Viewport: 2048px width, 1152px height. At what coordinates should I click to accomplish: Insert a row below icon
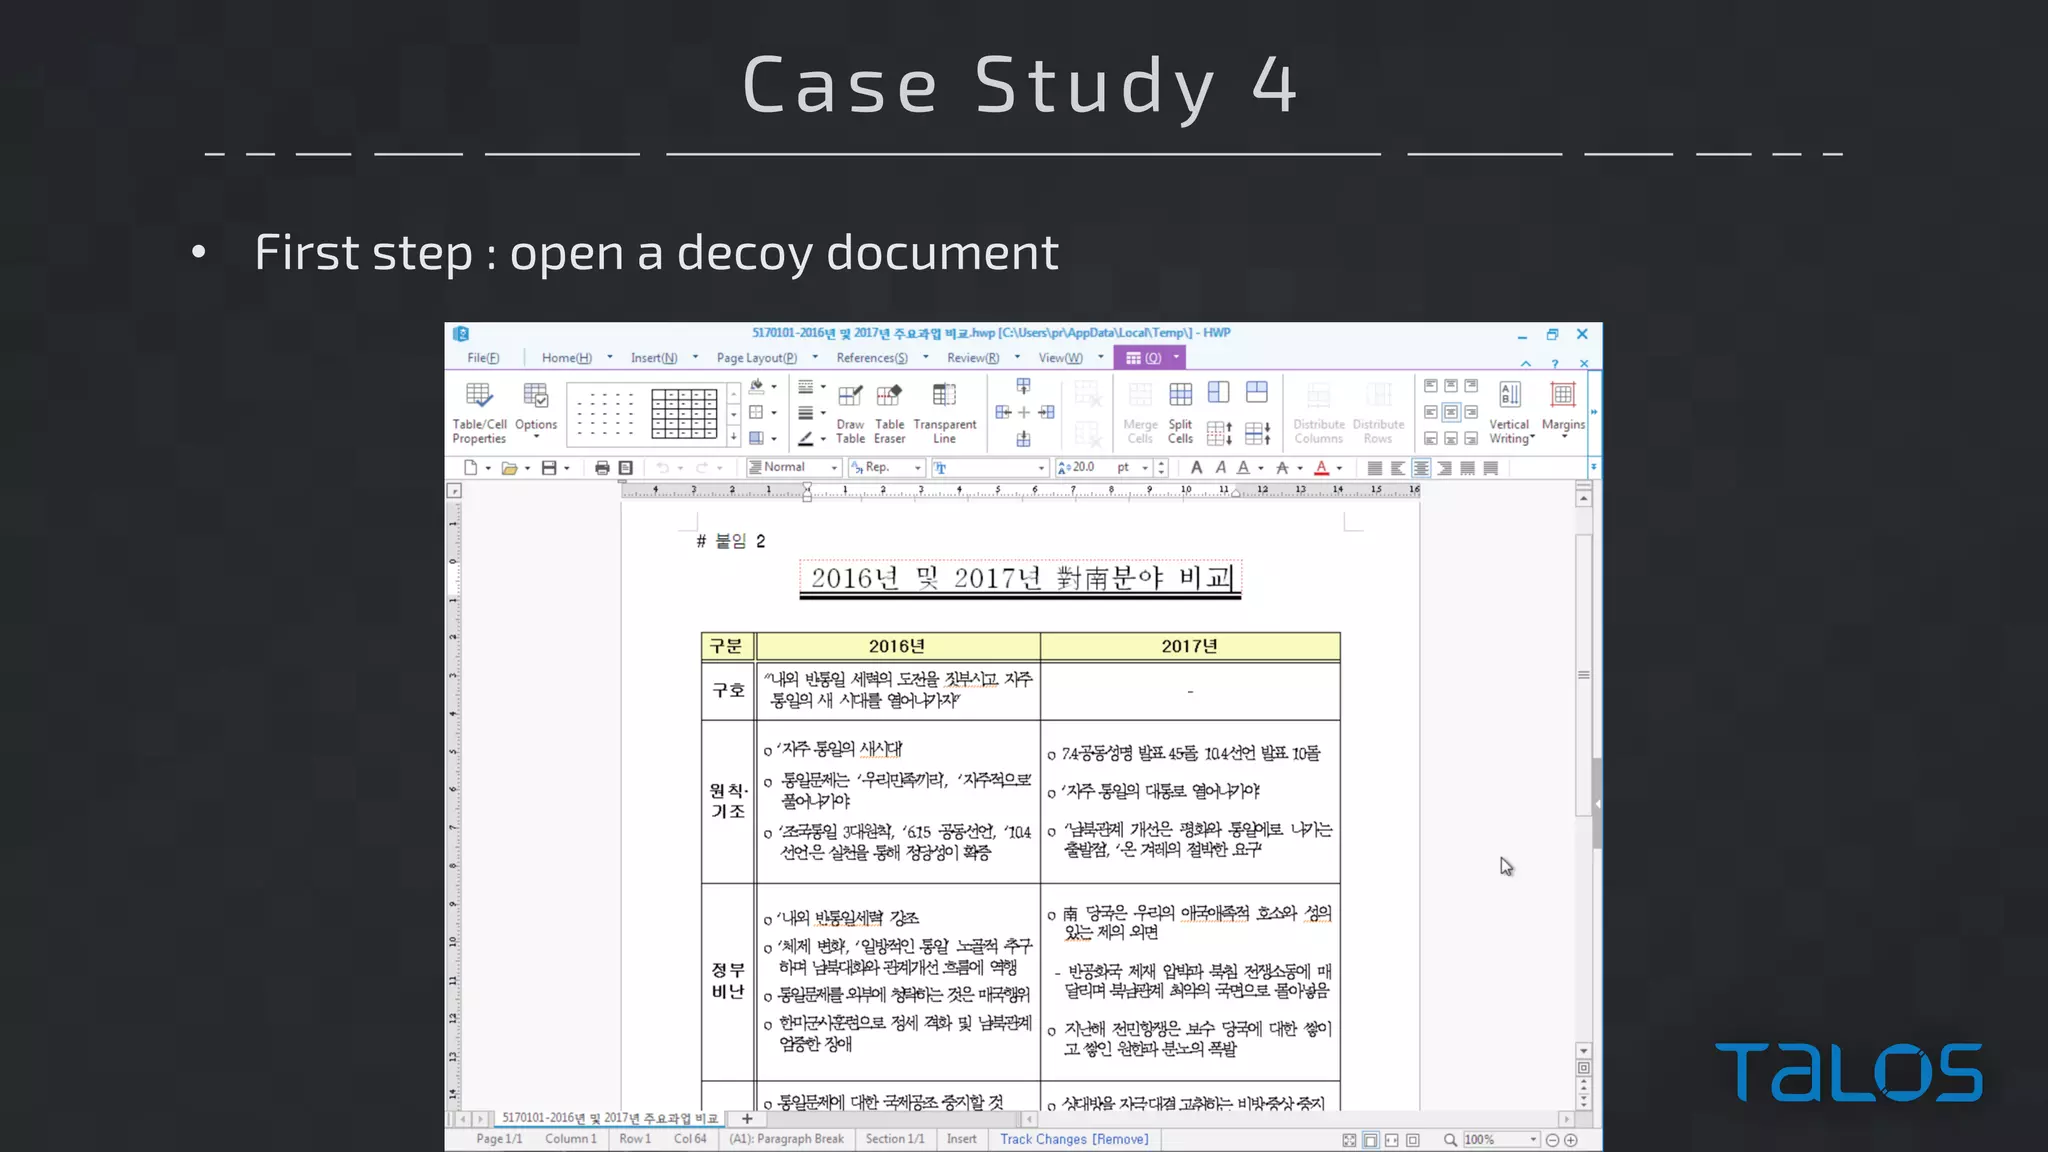point(1023,438)
